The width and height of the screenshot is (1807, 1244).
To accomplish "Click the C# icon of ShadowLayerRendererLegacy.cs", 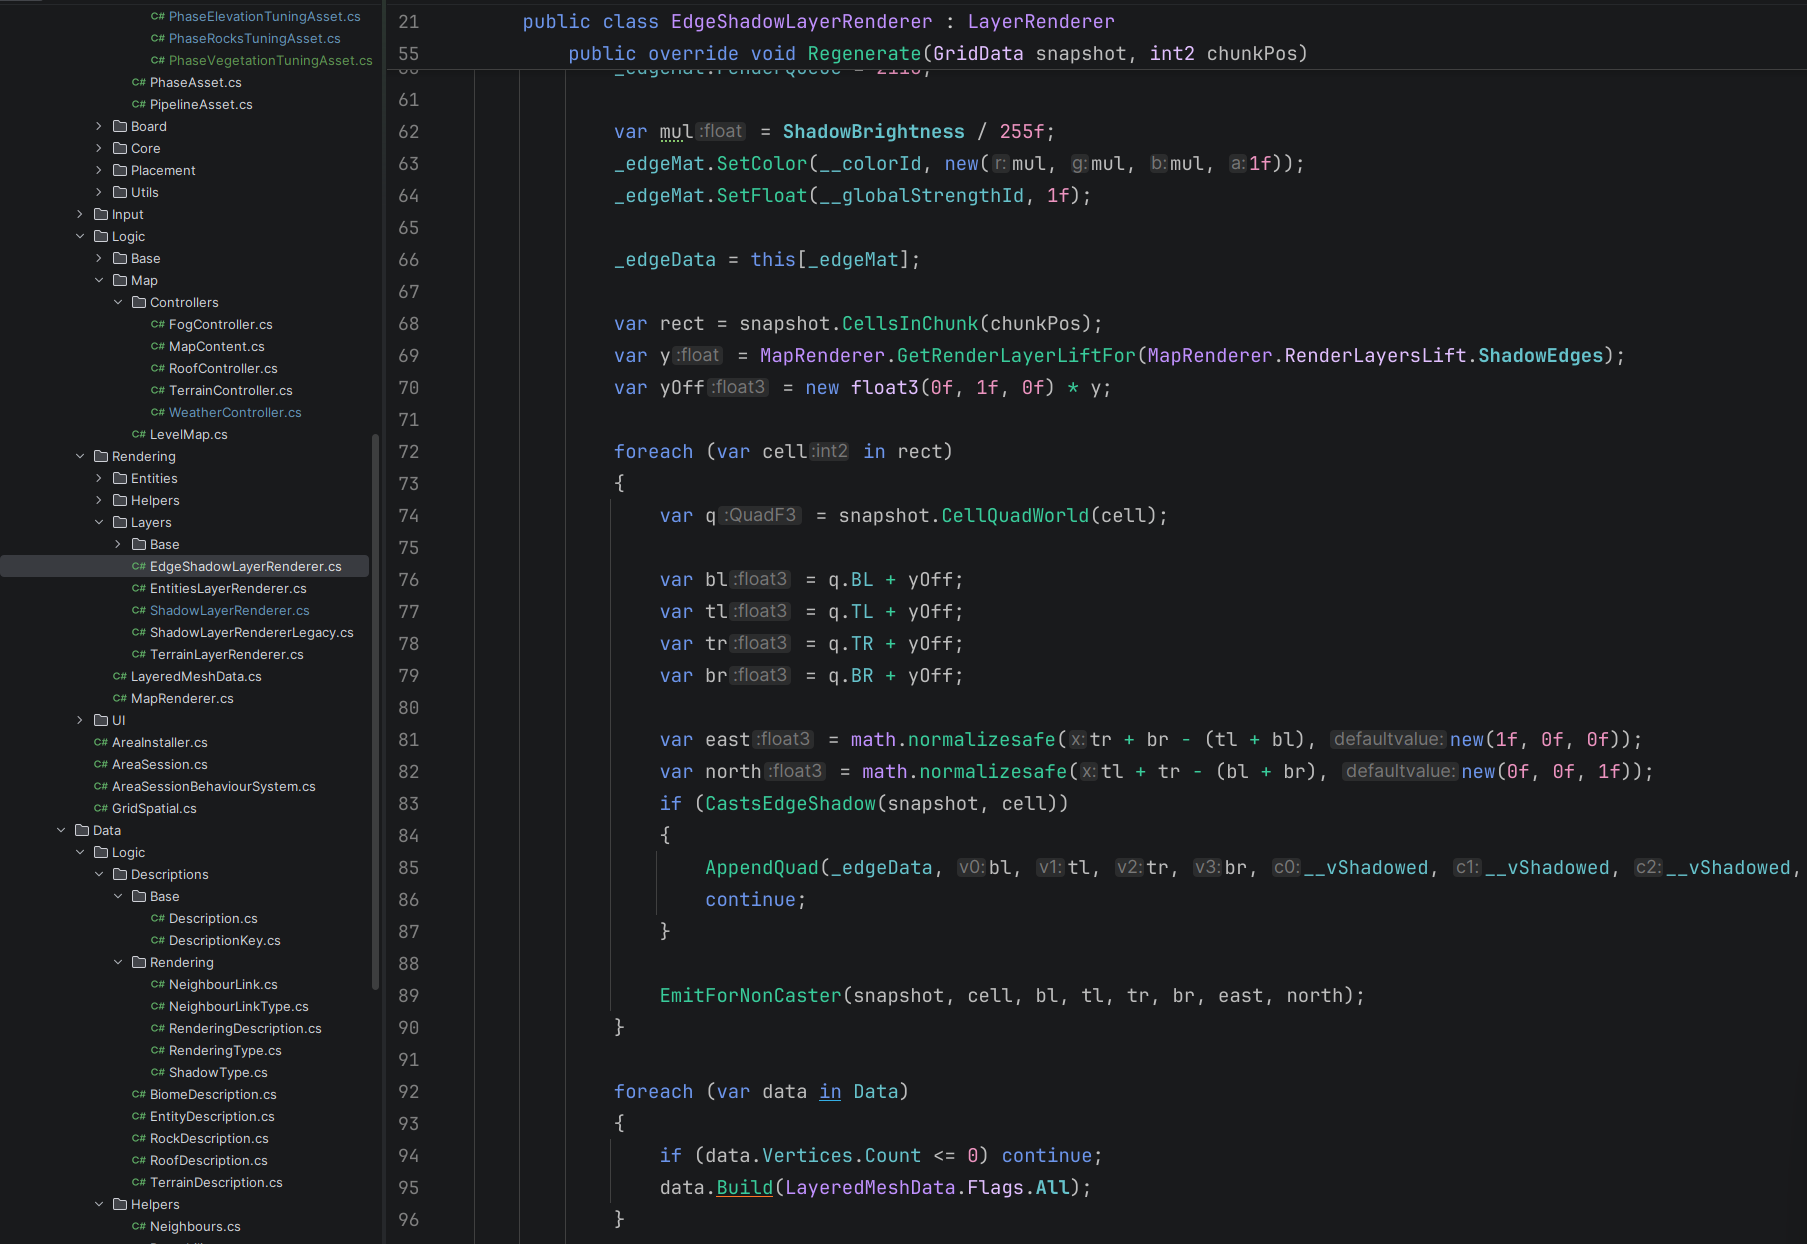I will pyautogui.click(x=139, y=633).
